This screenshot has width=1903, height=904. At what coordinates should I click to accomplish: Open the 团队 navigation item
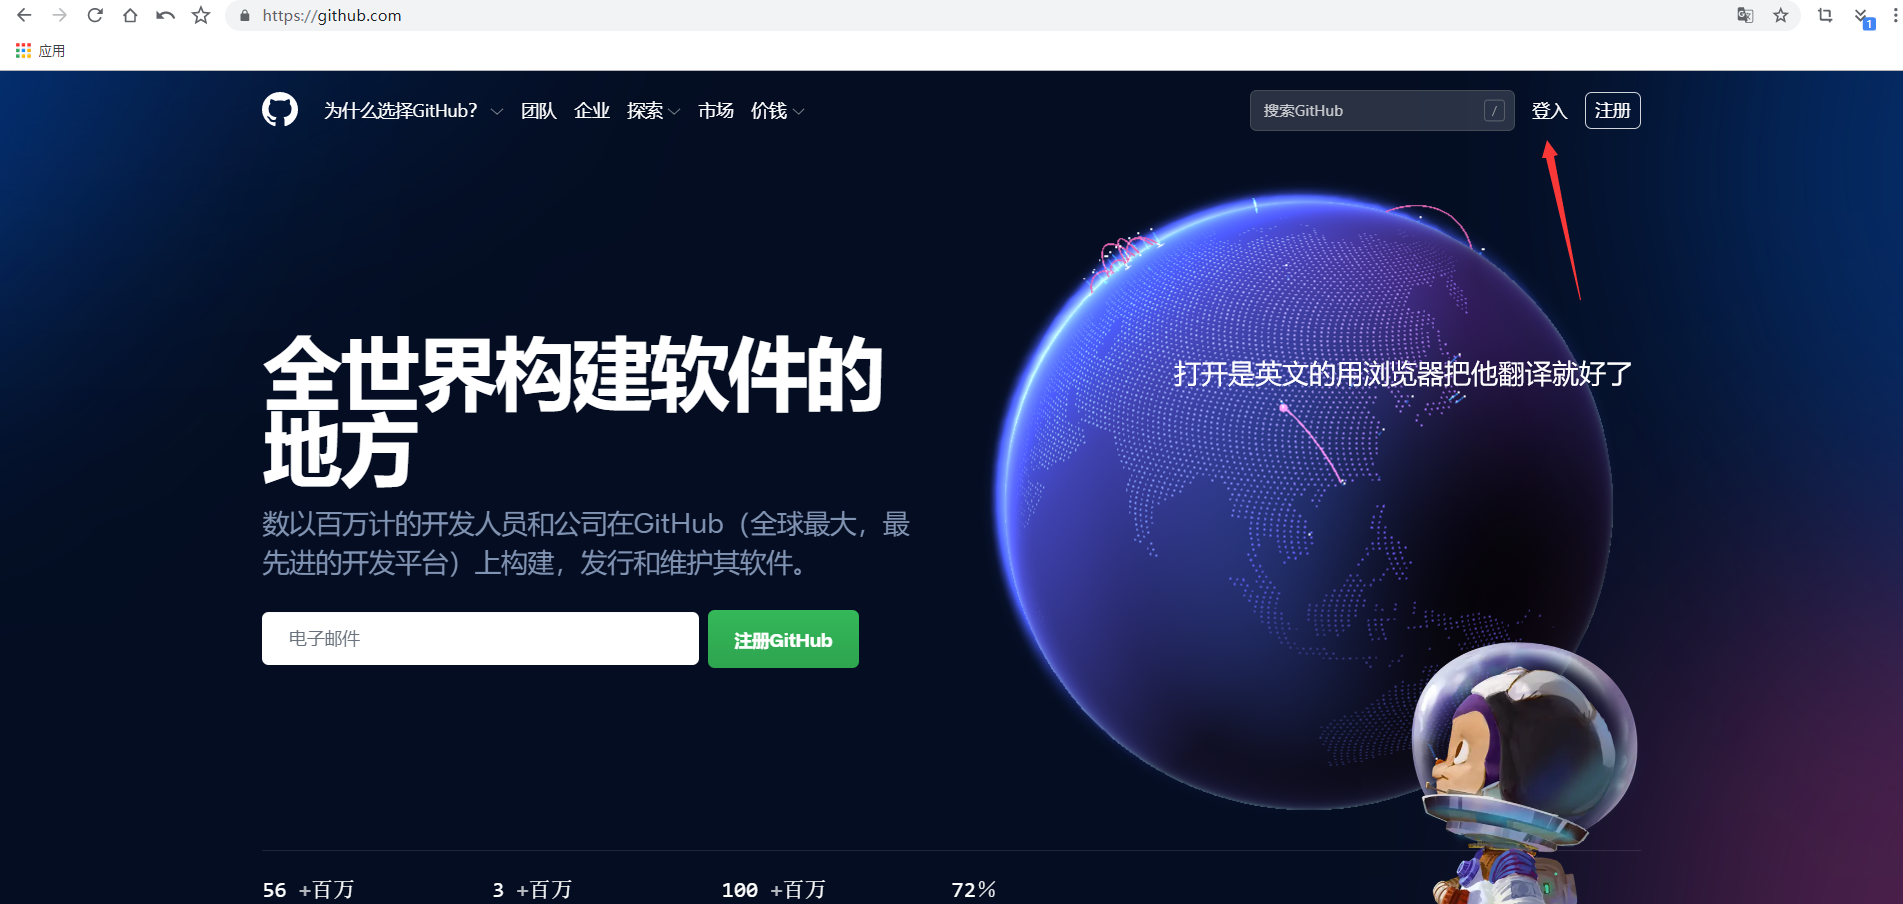pyautogui.click(x=539, y=111)
